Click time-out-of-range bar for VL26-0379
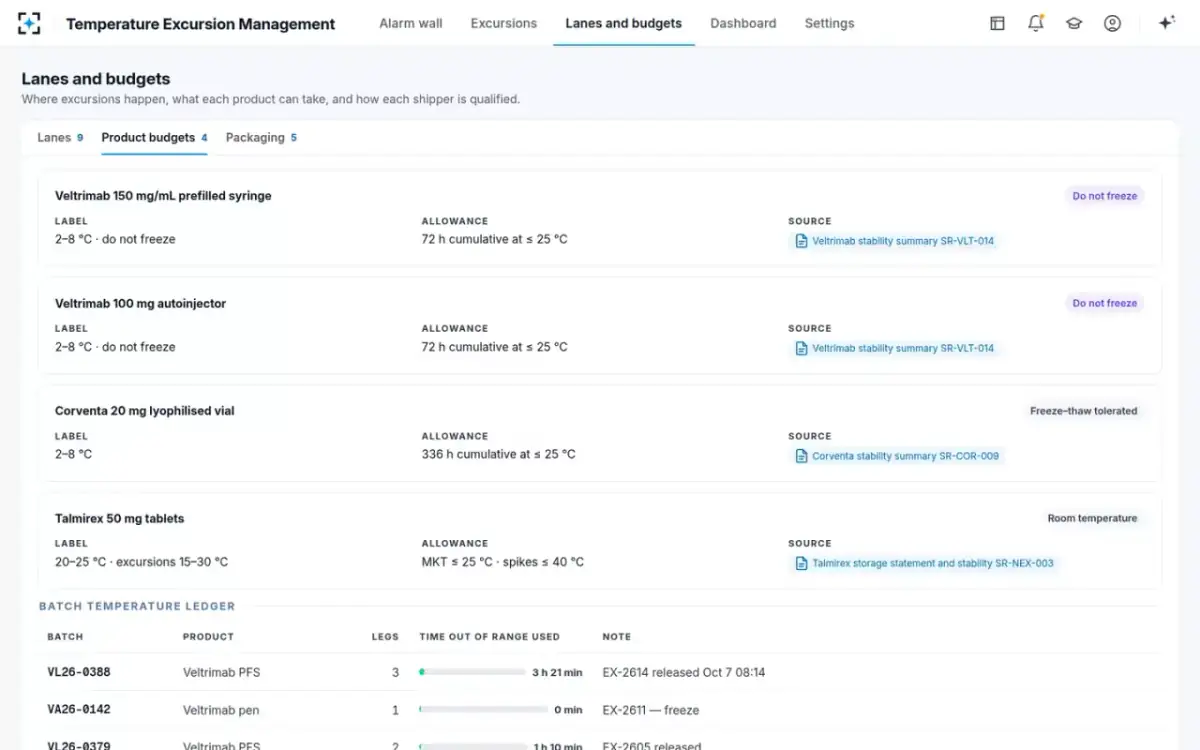The image size is (1200, 750). click(x=472, y=745)
